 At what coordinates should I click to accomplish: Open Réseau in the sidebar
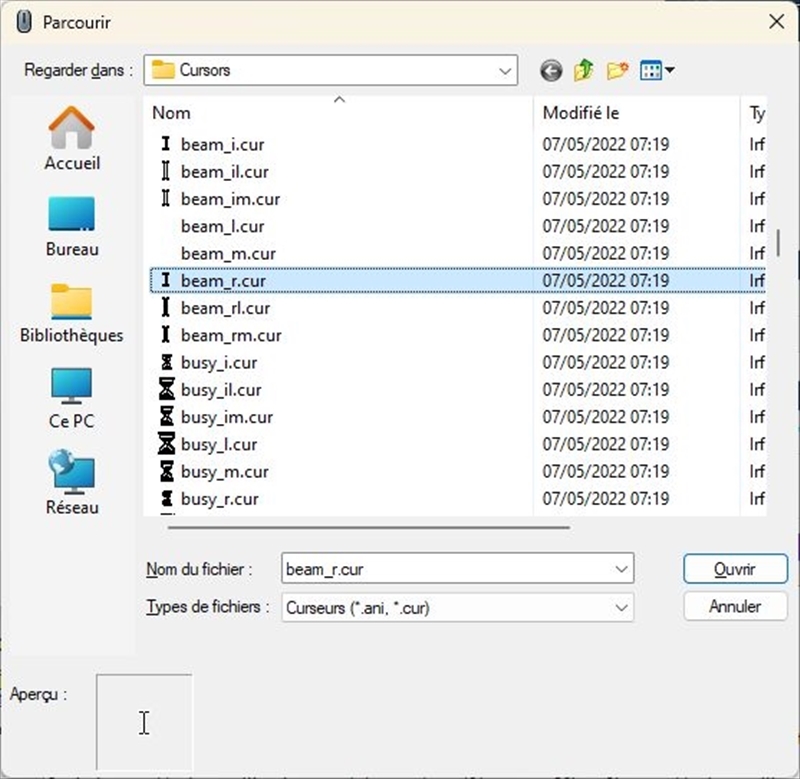point(72,484)
